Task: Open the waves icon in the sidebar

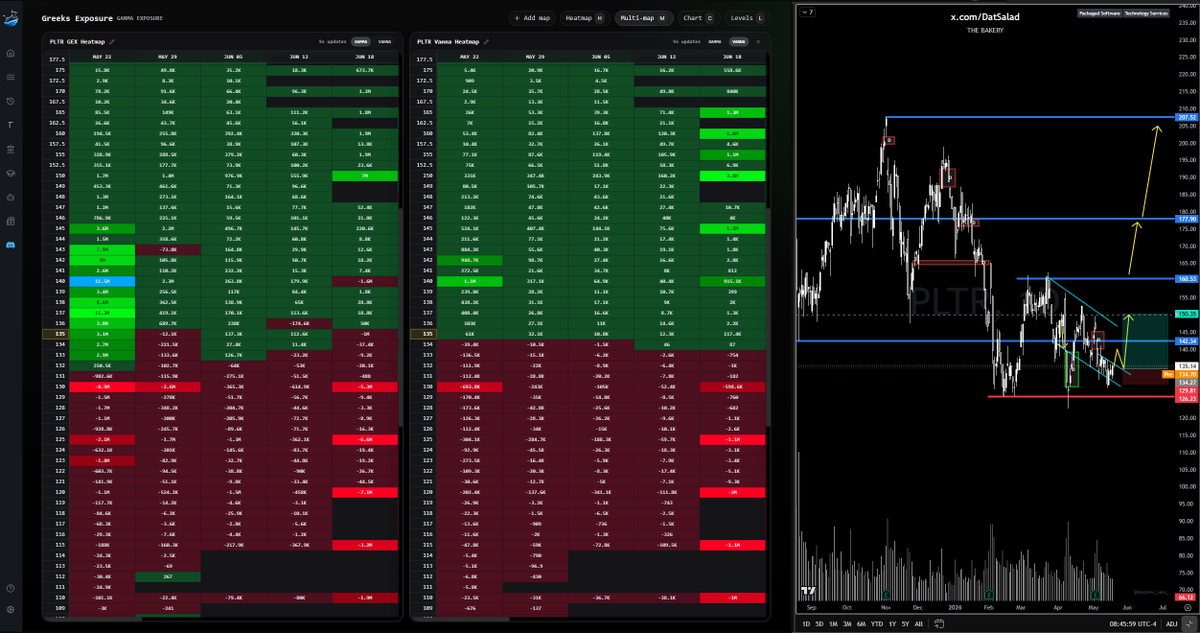Action: pos(9,78)
